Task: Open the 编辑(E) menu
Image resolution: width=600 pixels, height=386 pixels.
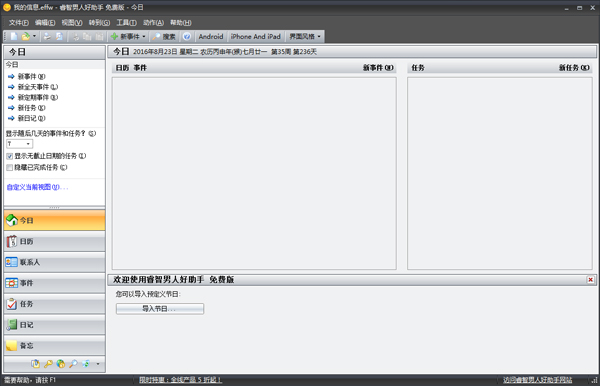Action: click(45, 23)
